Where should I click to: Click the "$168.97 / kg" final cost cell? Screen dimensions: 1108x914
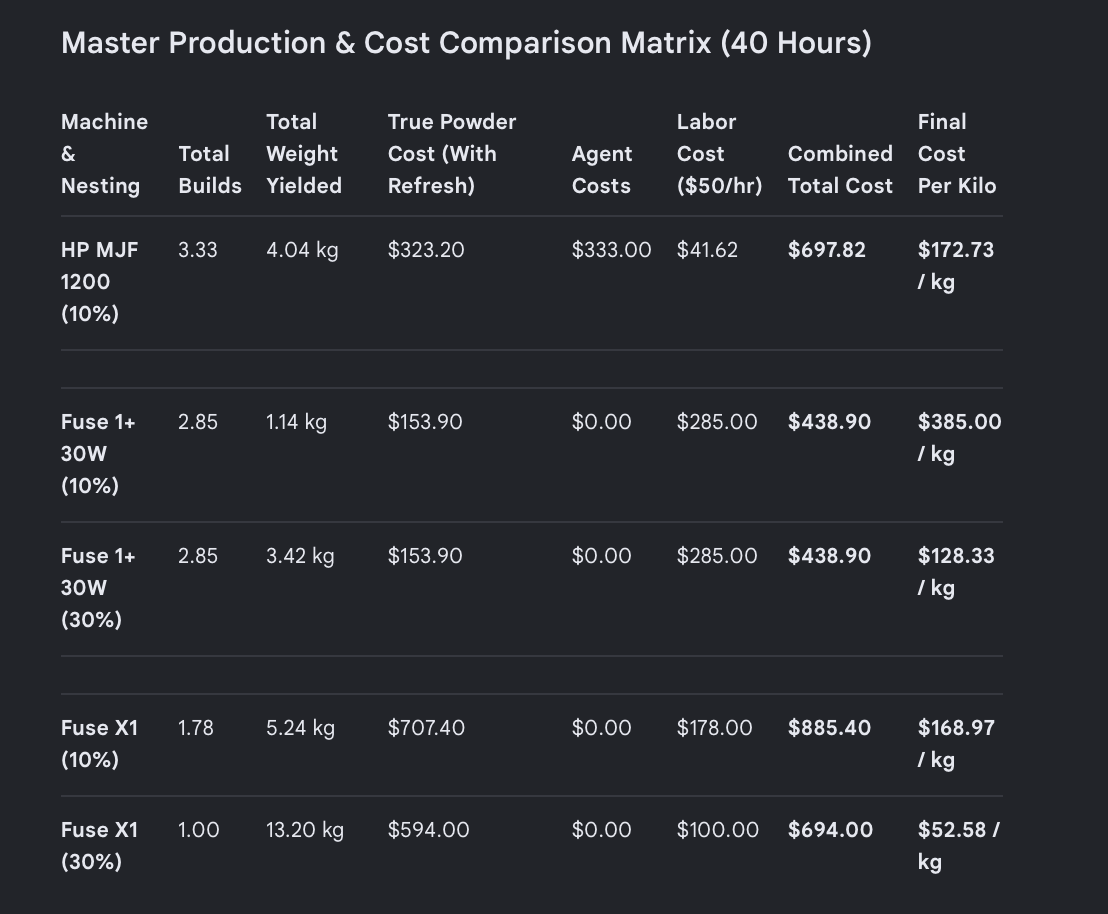coord(956,744)
